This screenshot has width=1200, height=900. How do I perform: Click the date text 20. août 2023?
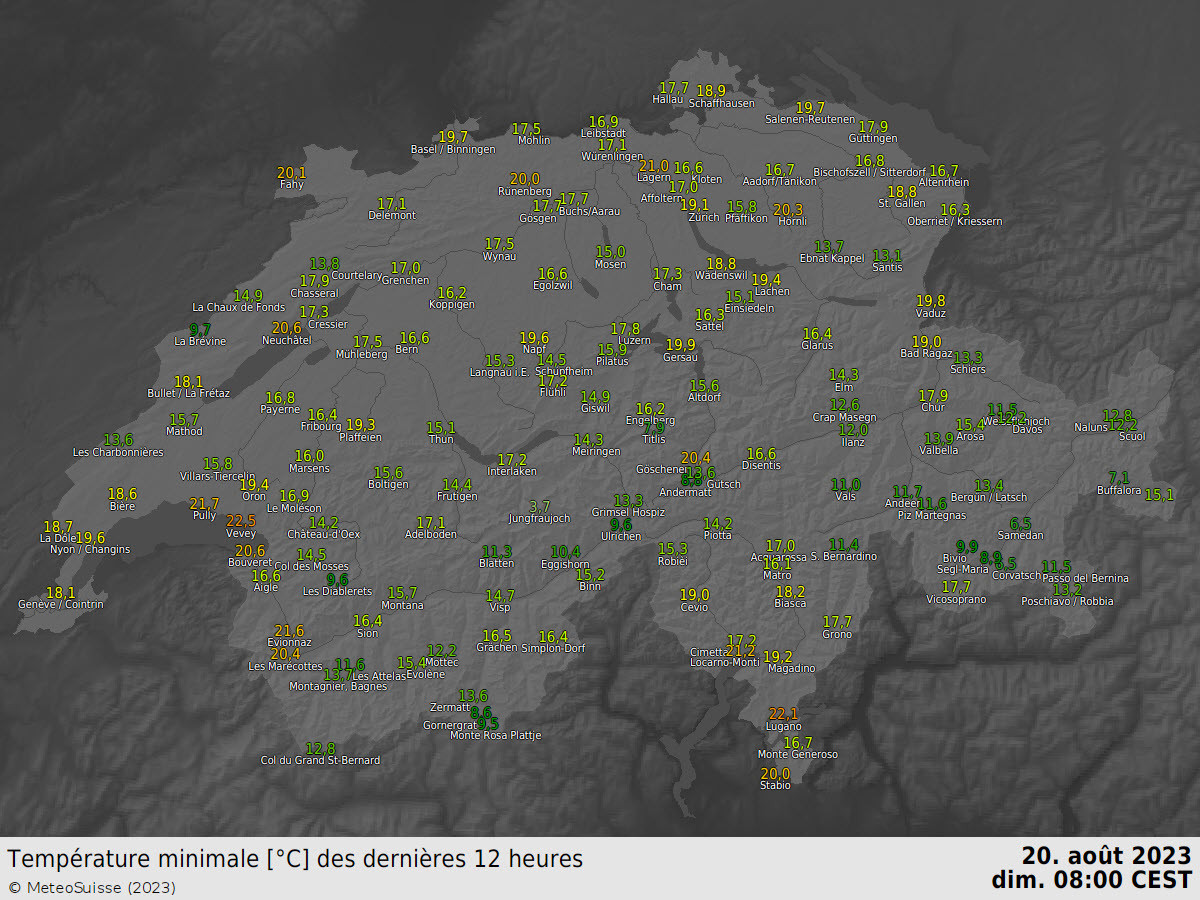click(1106, 856)
